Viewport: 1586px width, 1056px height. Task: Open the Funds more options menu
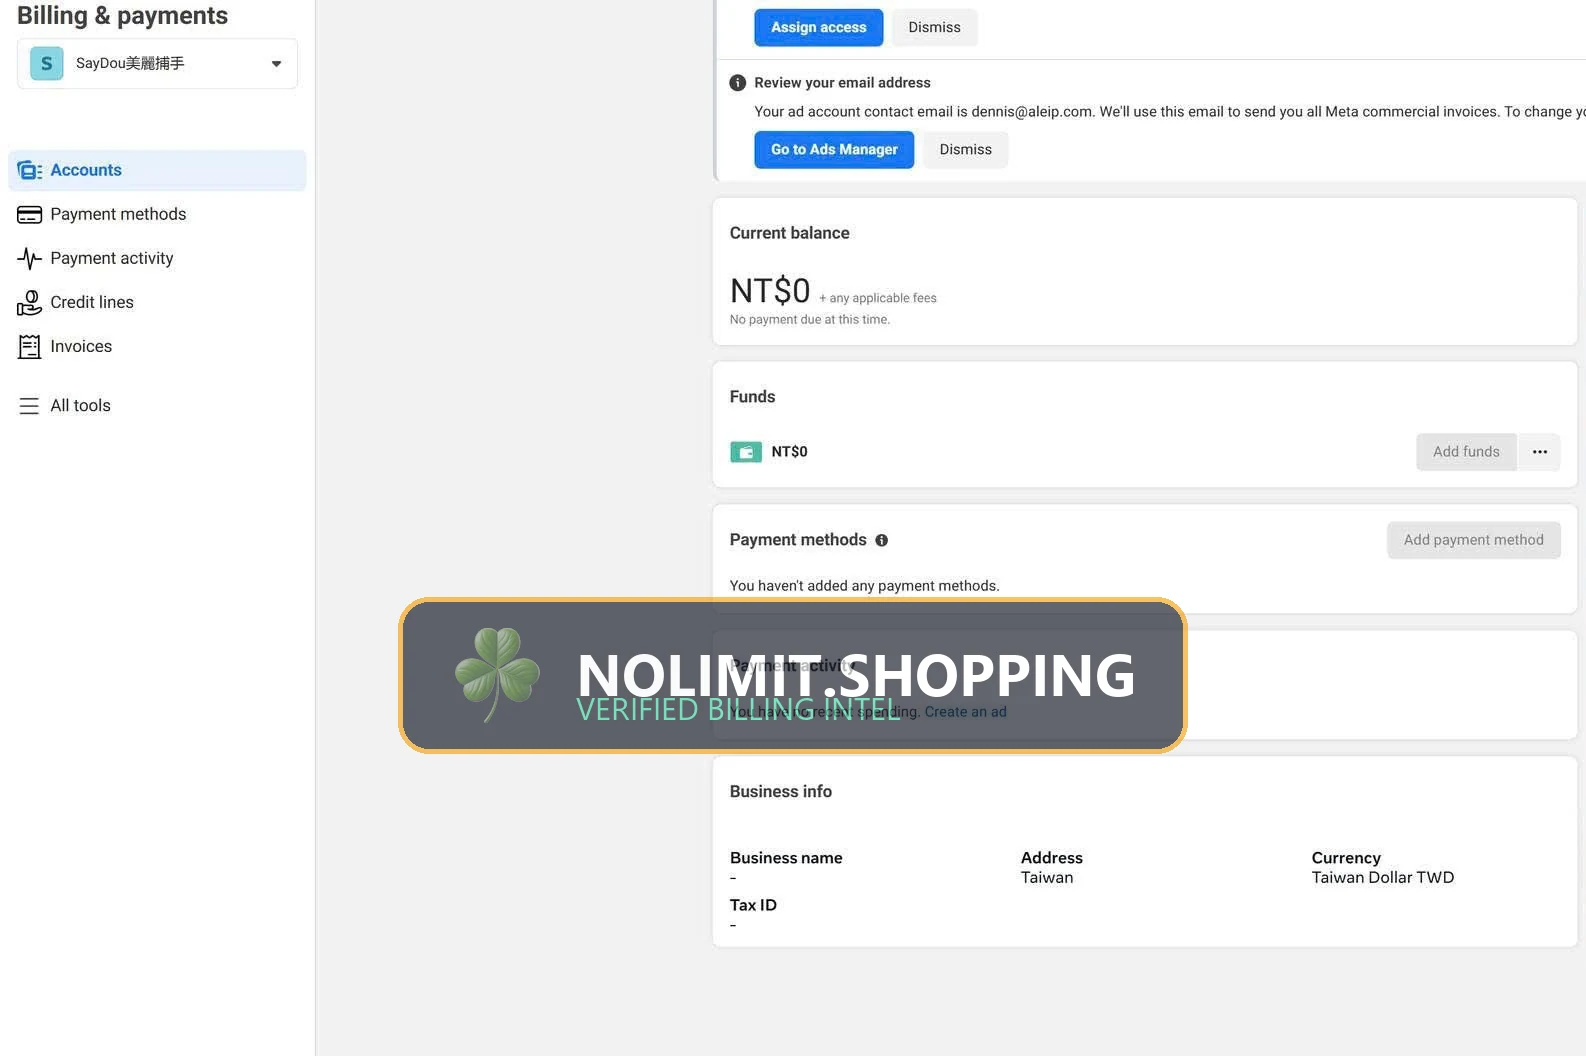point(1540,452)
